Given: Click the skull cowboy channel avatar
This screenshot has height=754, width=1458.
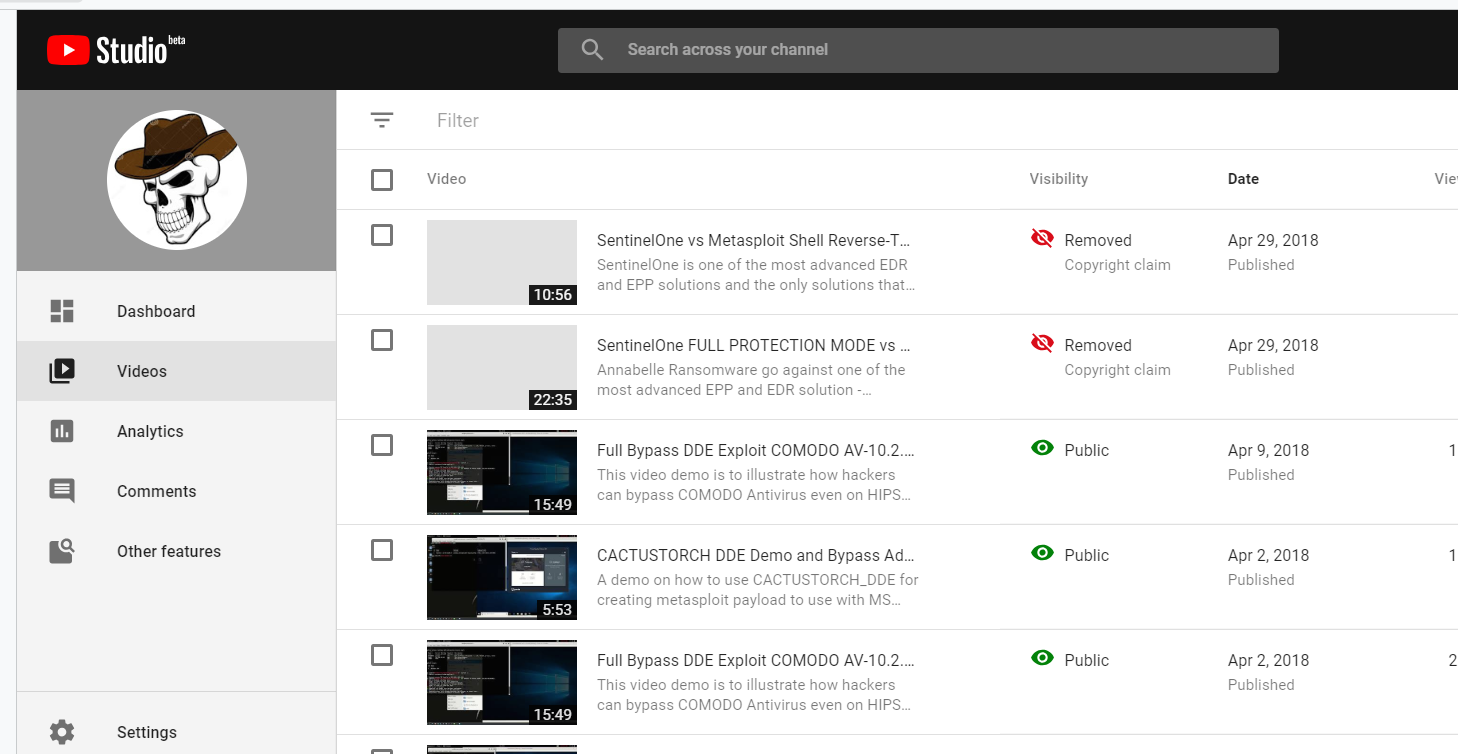Looking at the screenshot, I should (x=177, y=180).
